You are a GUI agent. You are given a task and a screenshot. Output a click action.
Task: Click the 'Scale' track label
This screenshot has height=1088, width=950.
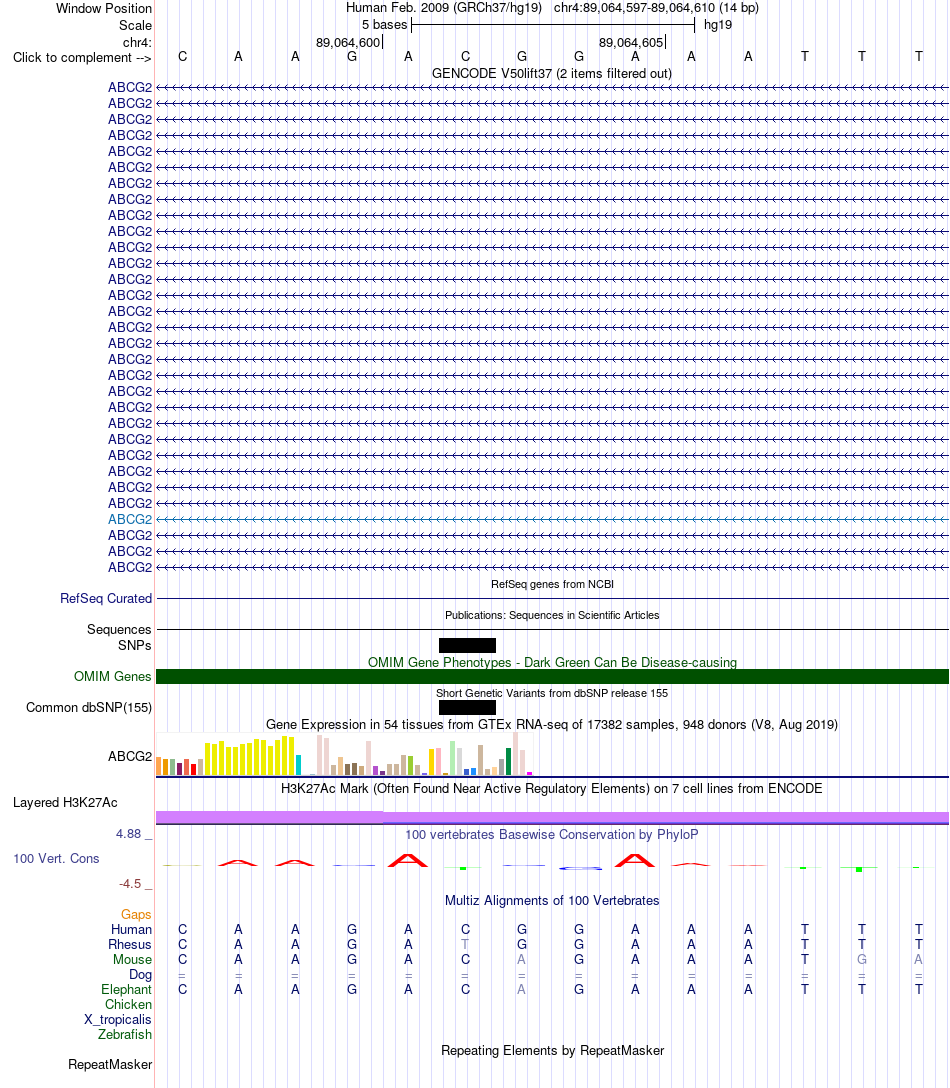[x=135, y=26]
